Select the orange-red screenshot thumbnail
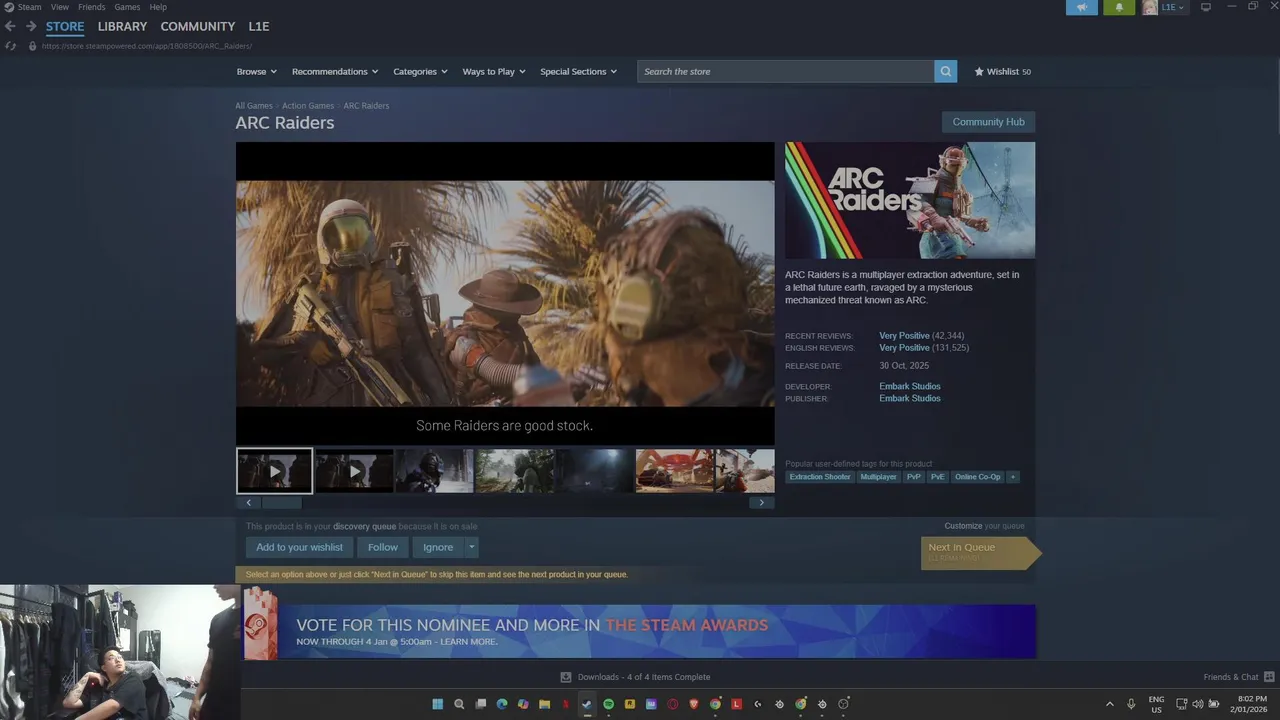1280x720 pixels. point(674,471)
